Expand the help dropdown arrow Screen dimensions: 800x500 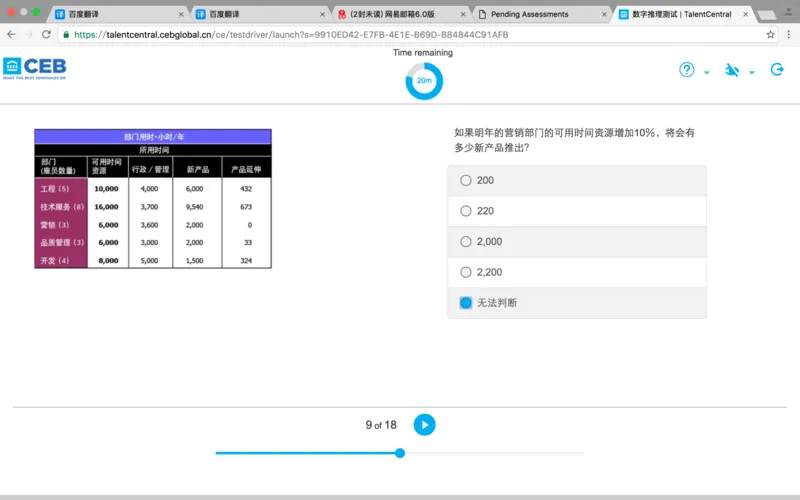(707, 72)
